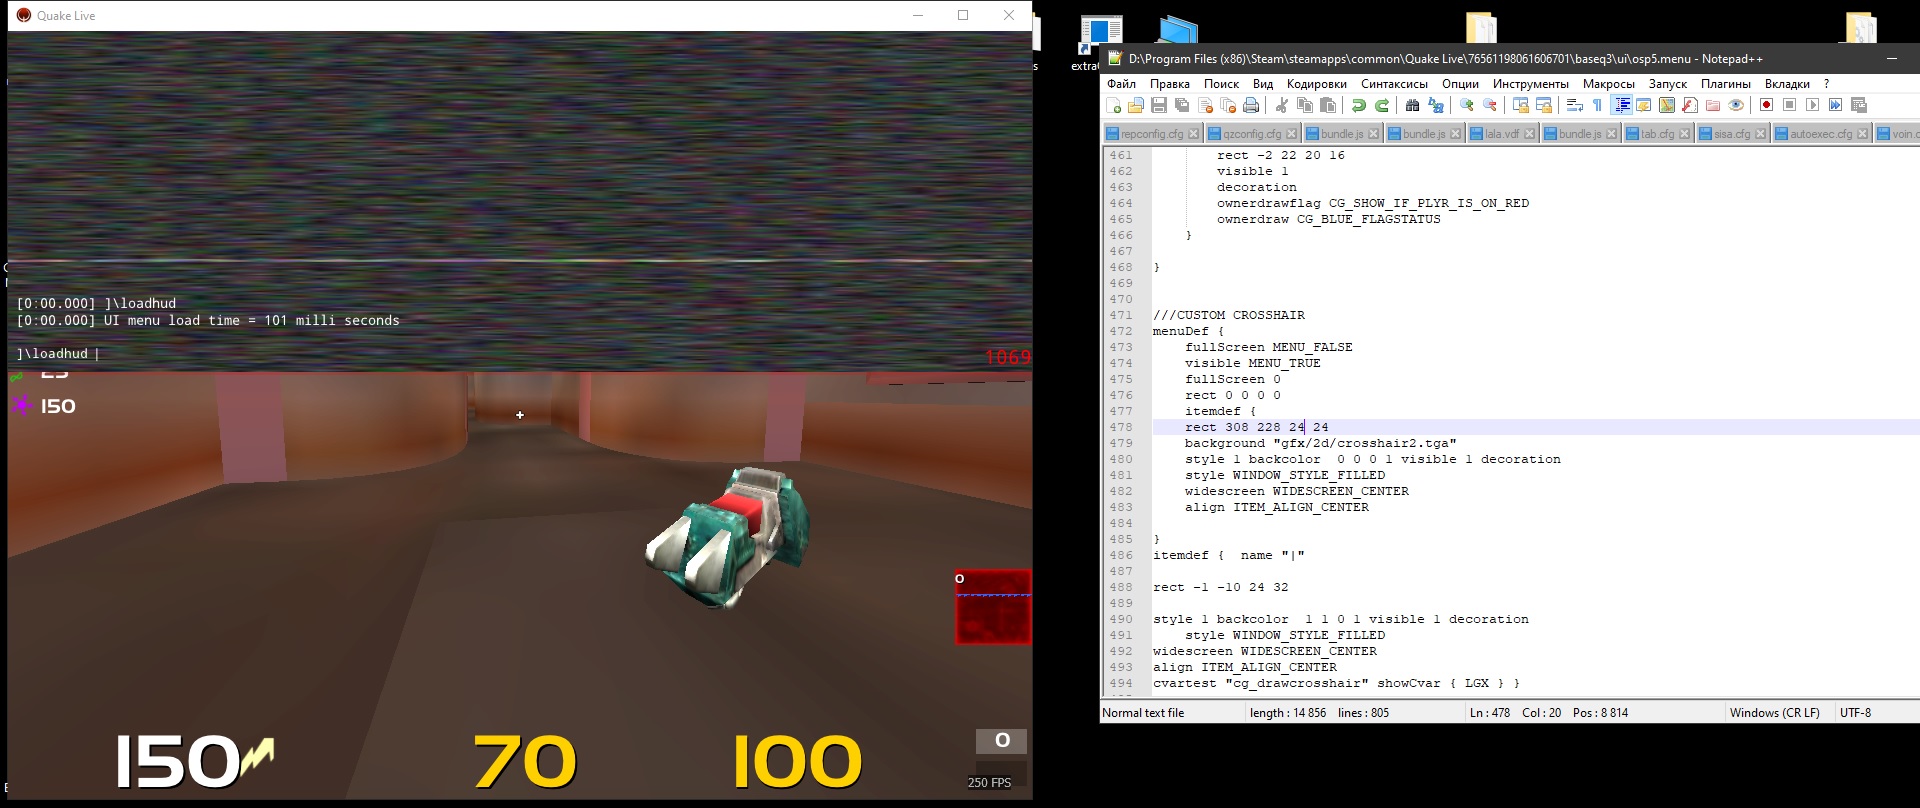Save the current file in Notepad++
Image resolution: width=1920 pixels, height=808 pixels.
click(1159, 105)
